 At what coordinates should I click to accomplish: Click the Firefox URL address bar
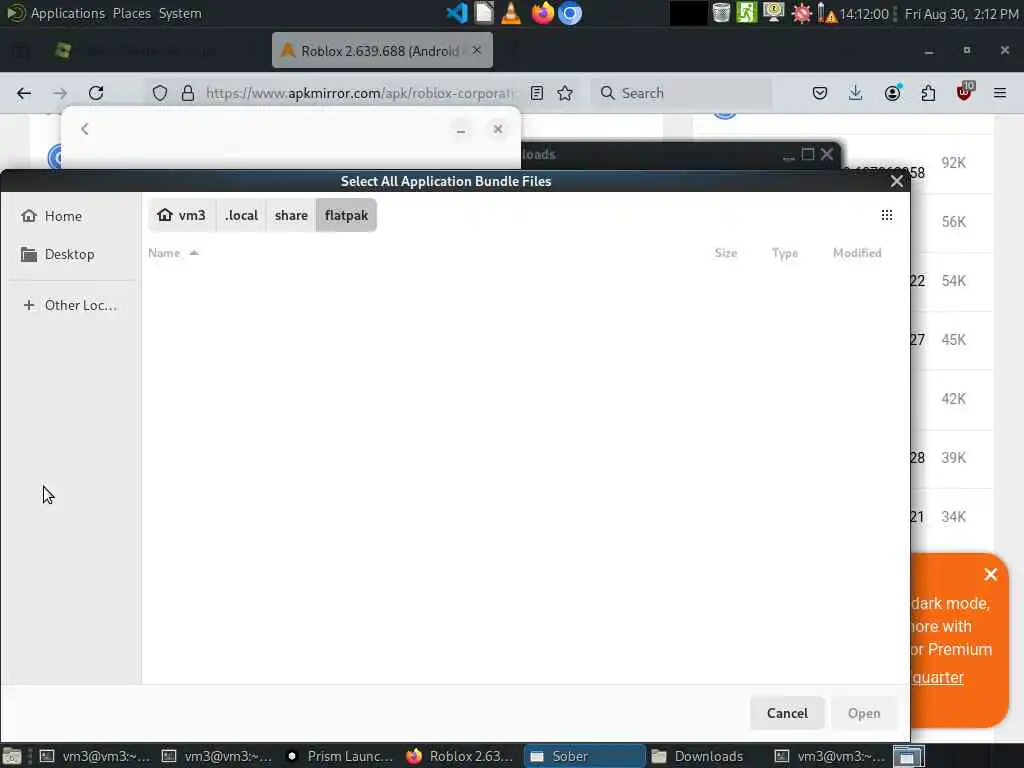coord(359,93)
